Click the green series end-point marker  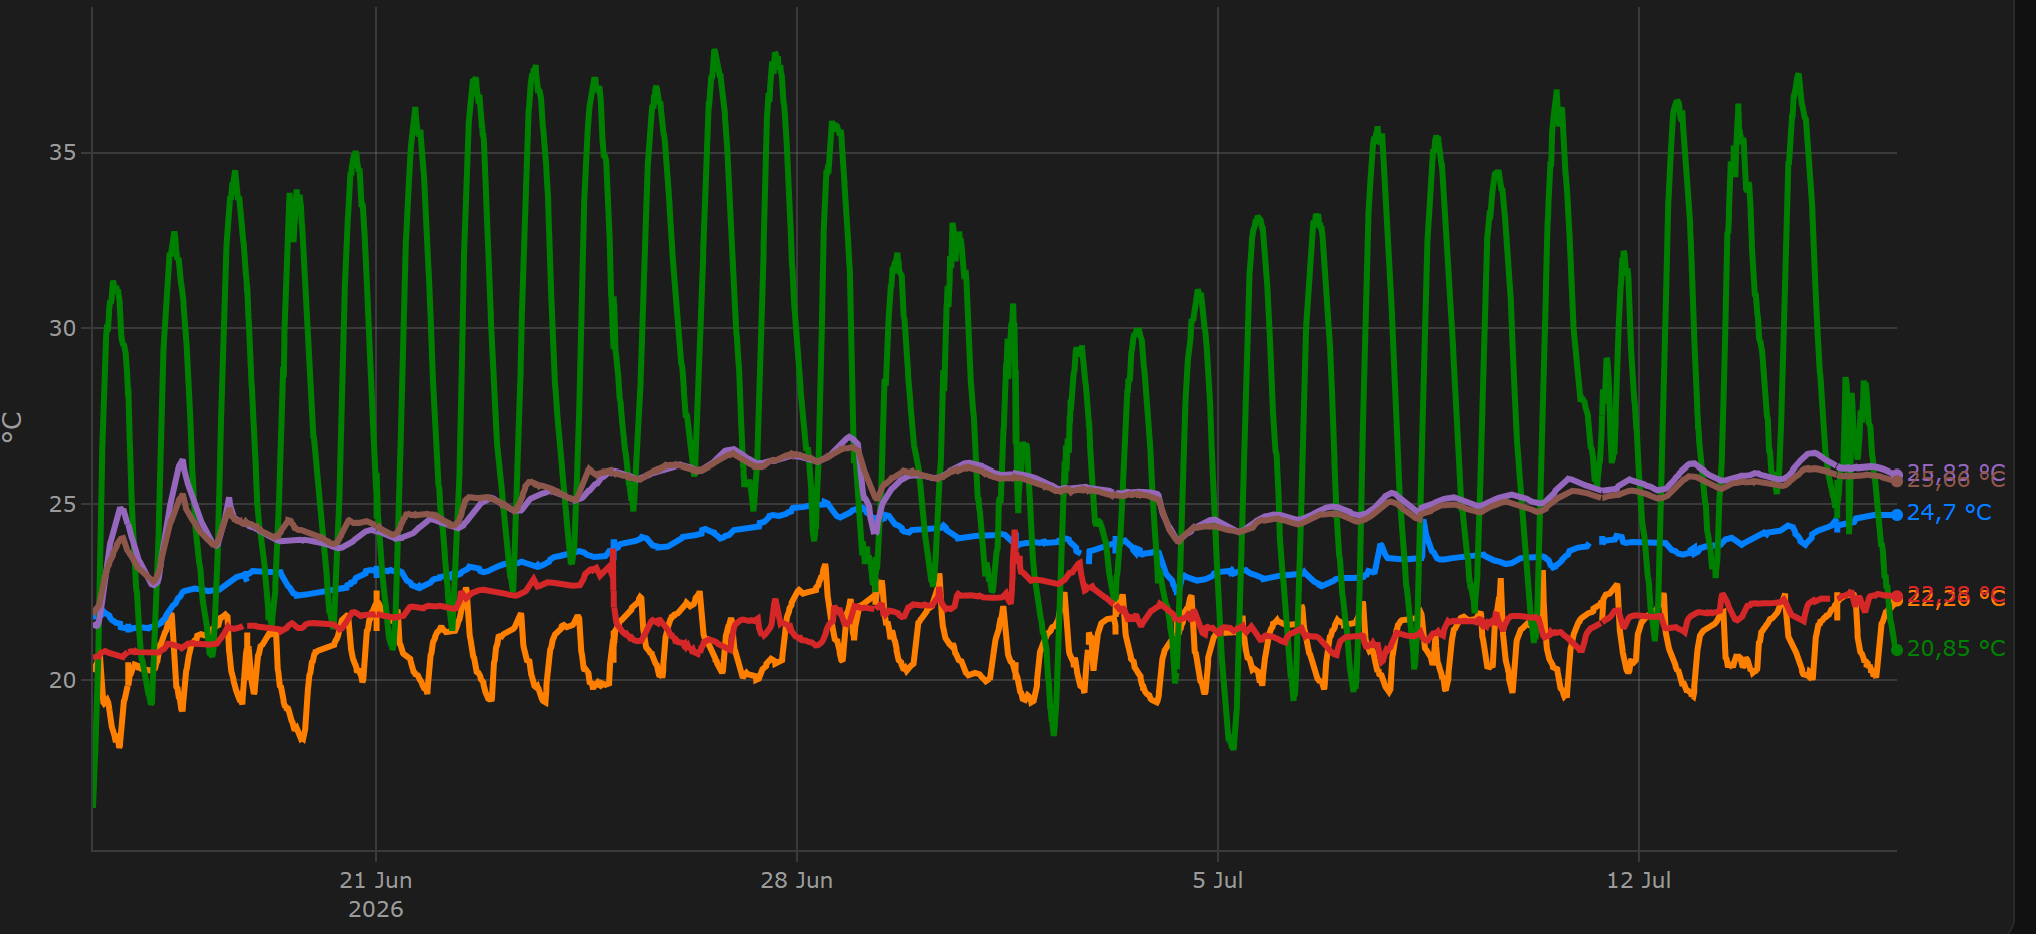point(1897,650)
